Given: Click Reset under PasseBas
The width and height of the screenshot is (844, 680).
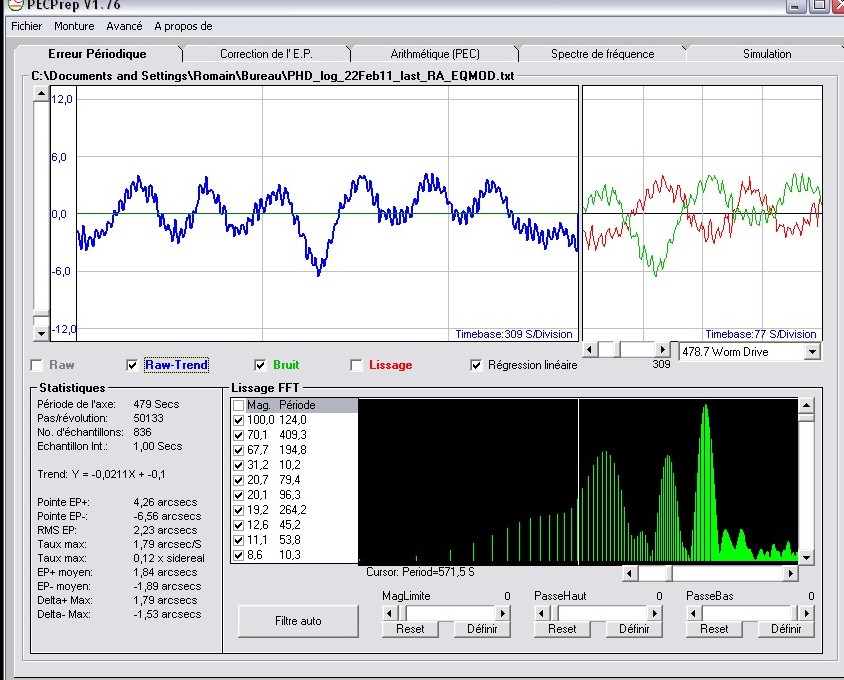Looking at the screenshot, I should coord(714,629).
